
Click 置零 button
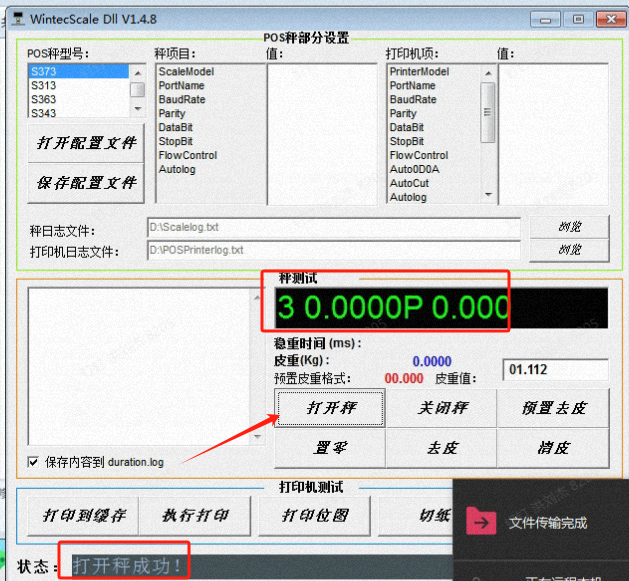click(331, 448)
